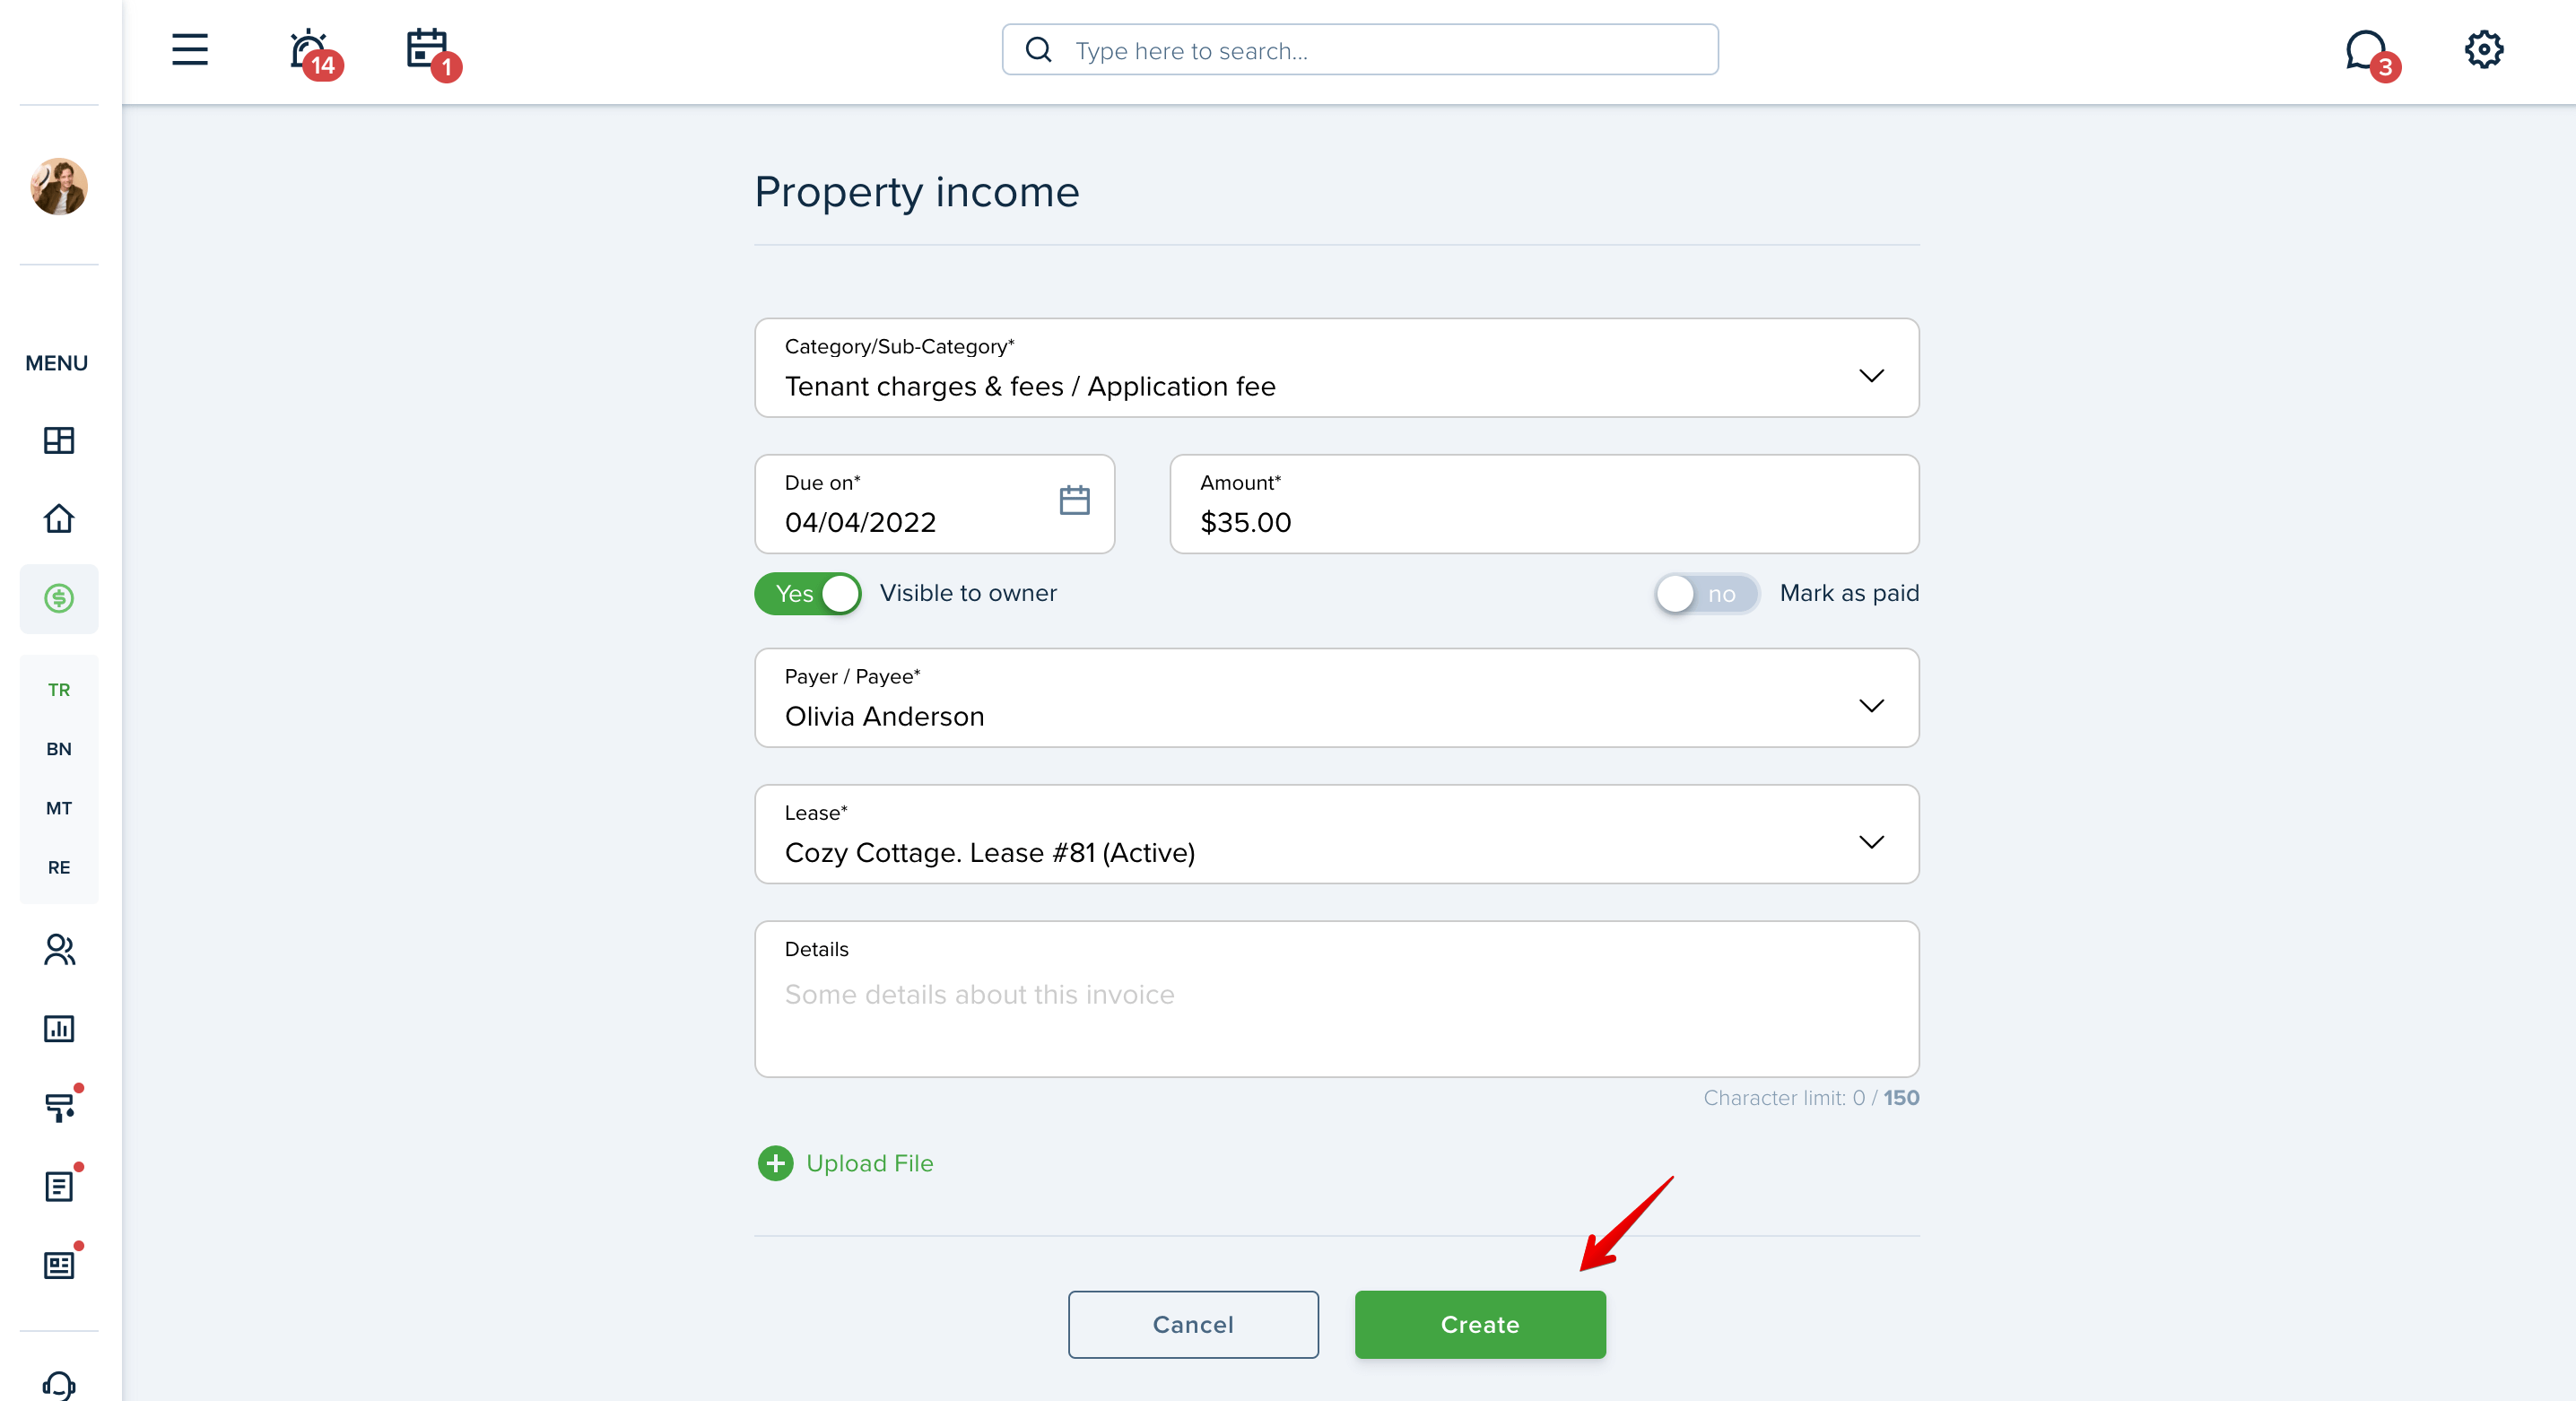Image resolution: width=2576 pixels, height=1401 pixels.
Task: Open the settings gear icon
Action: pyautogui.click(x=2483, y=49)
